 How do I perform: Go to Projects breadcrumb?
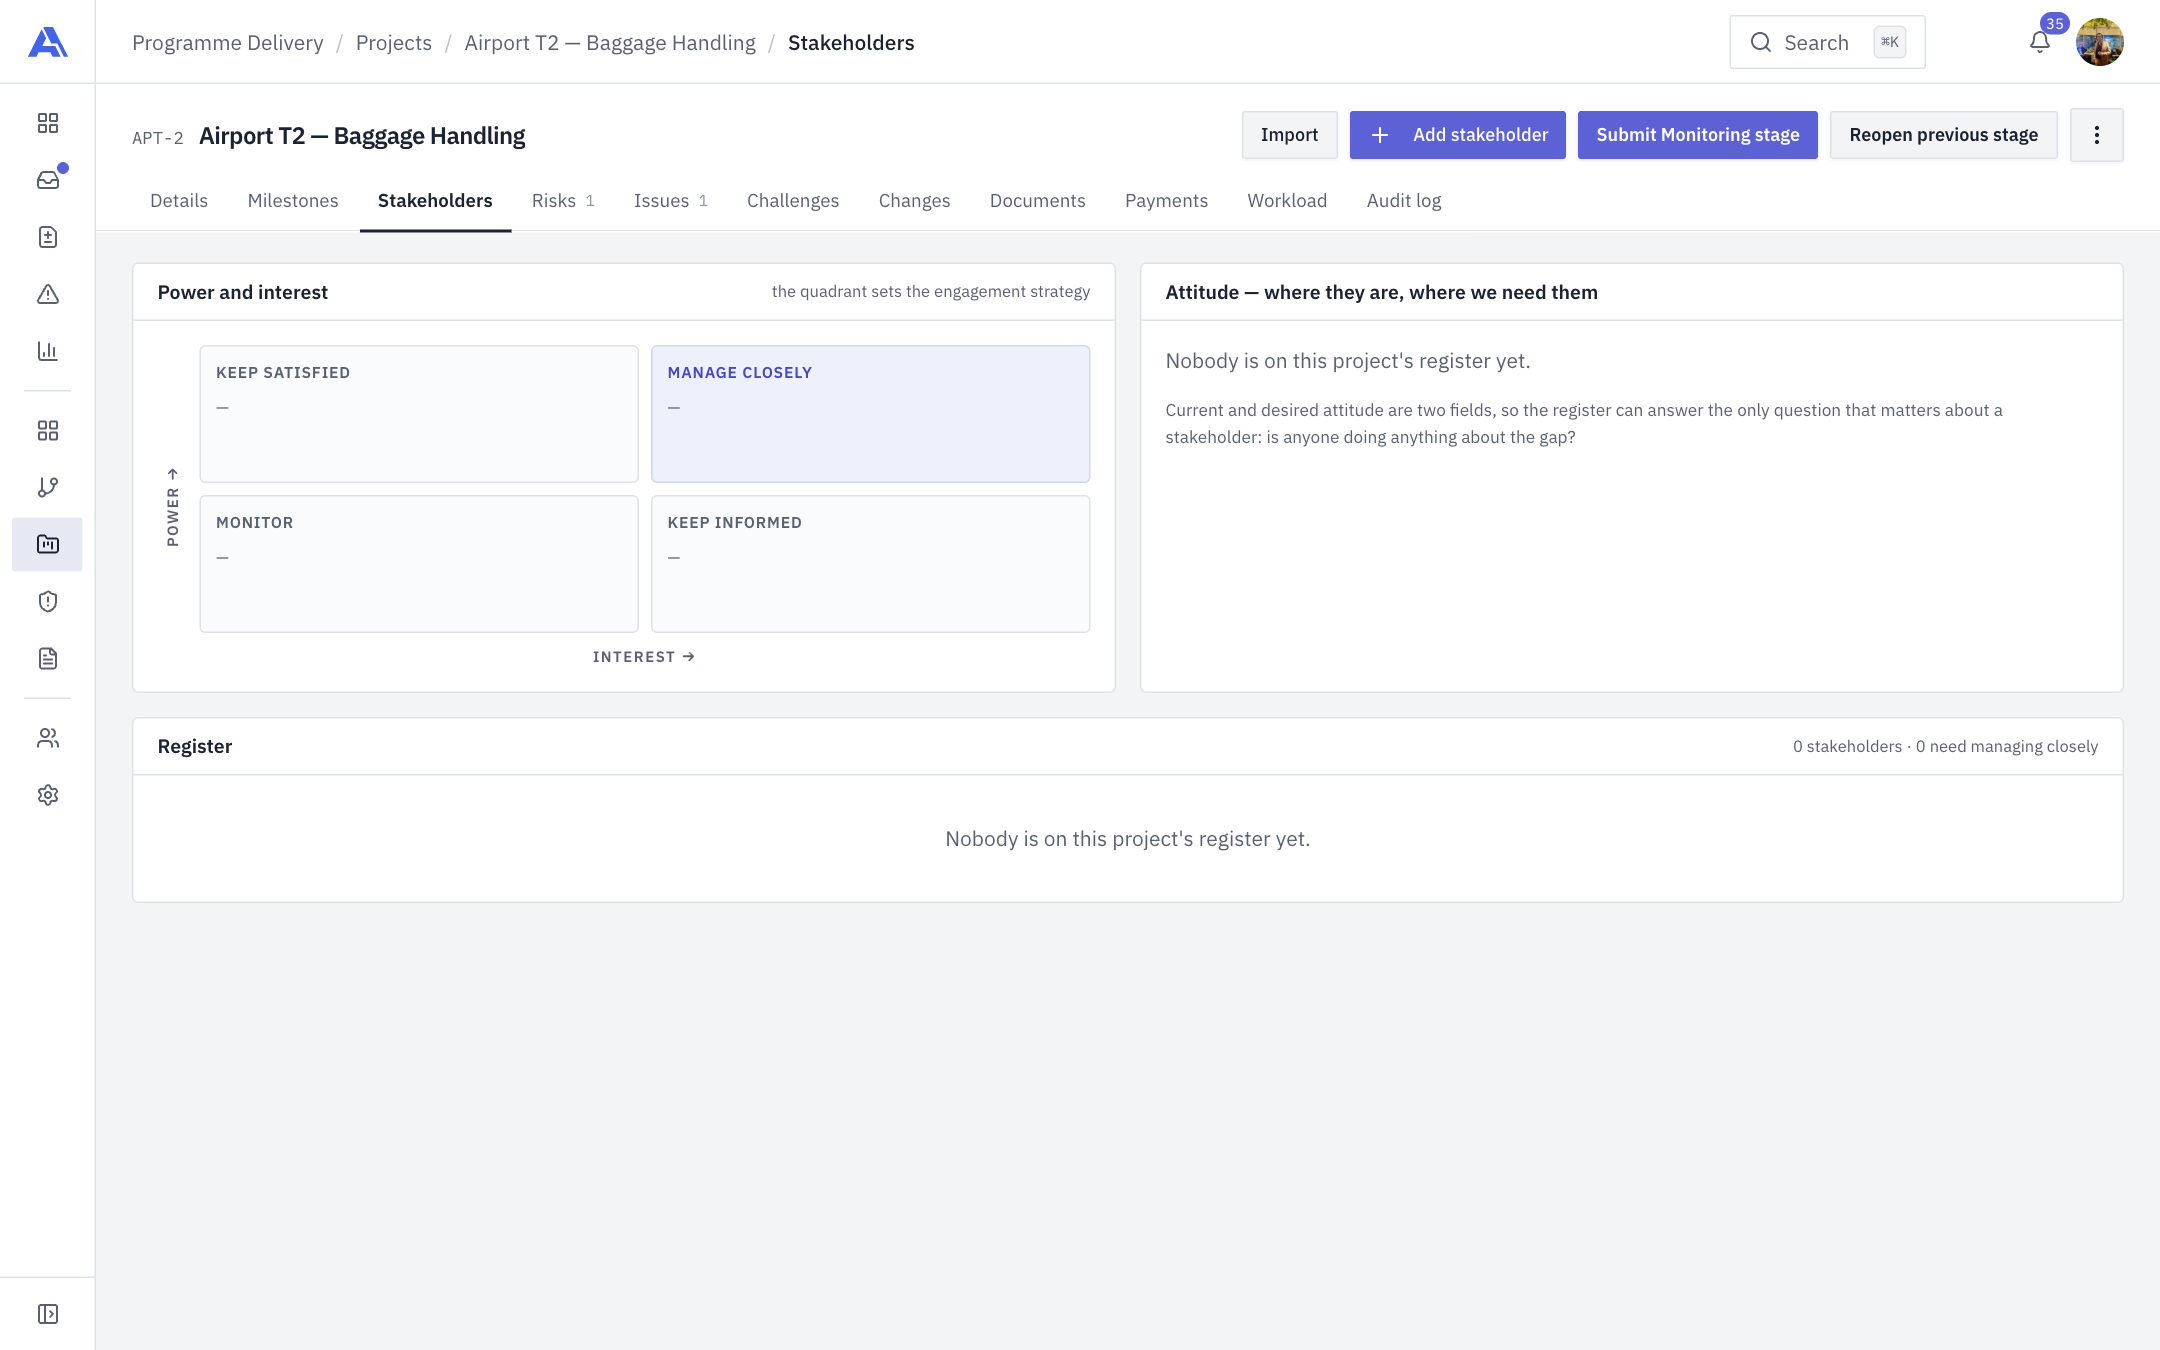(x=394, y=43)
